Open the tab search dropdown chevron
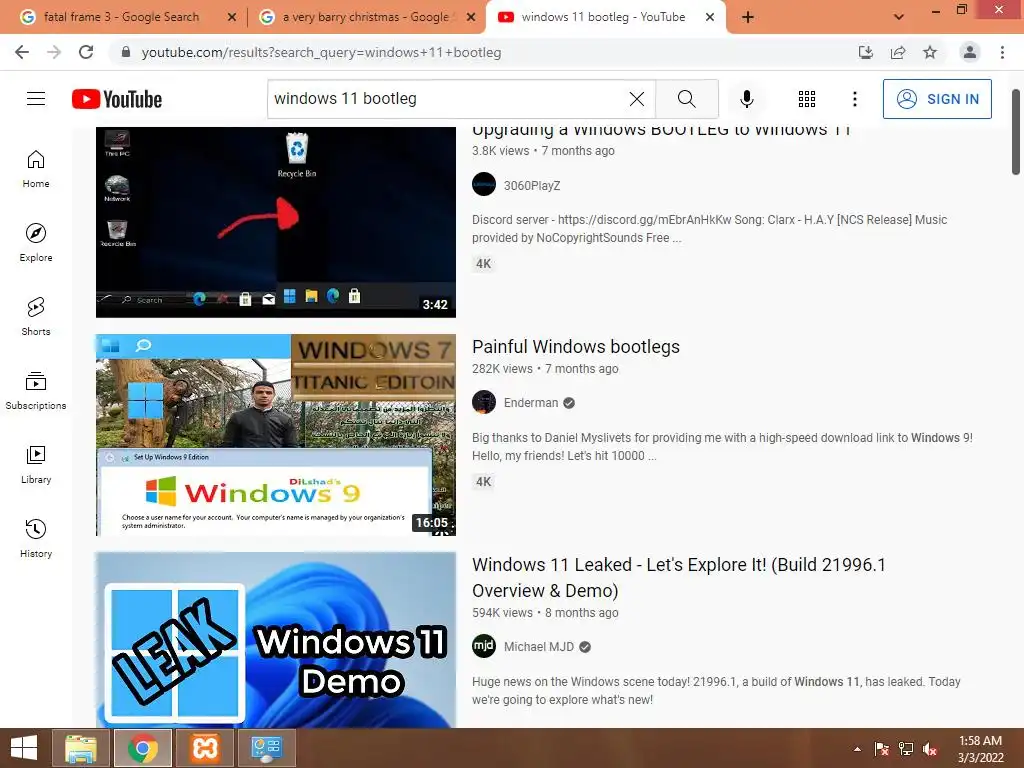Screen dimensions: 1024x768 pyautogui.click(x=899, y=17)
